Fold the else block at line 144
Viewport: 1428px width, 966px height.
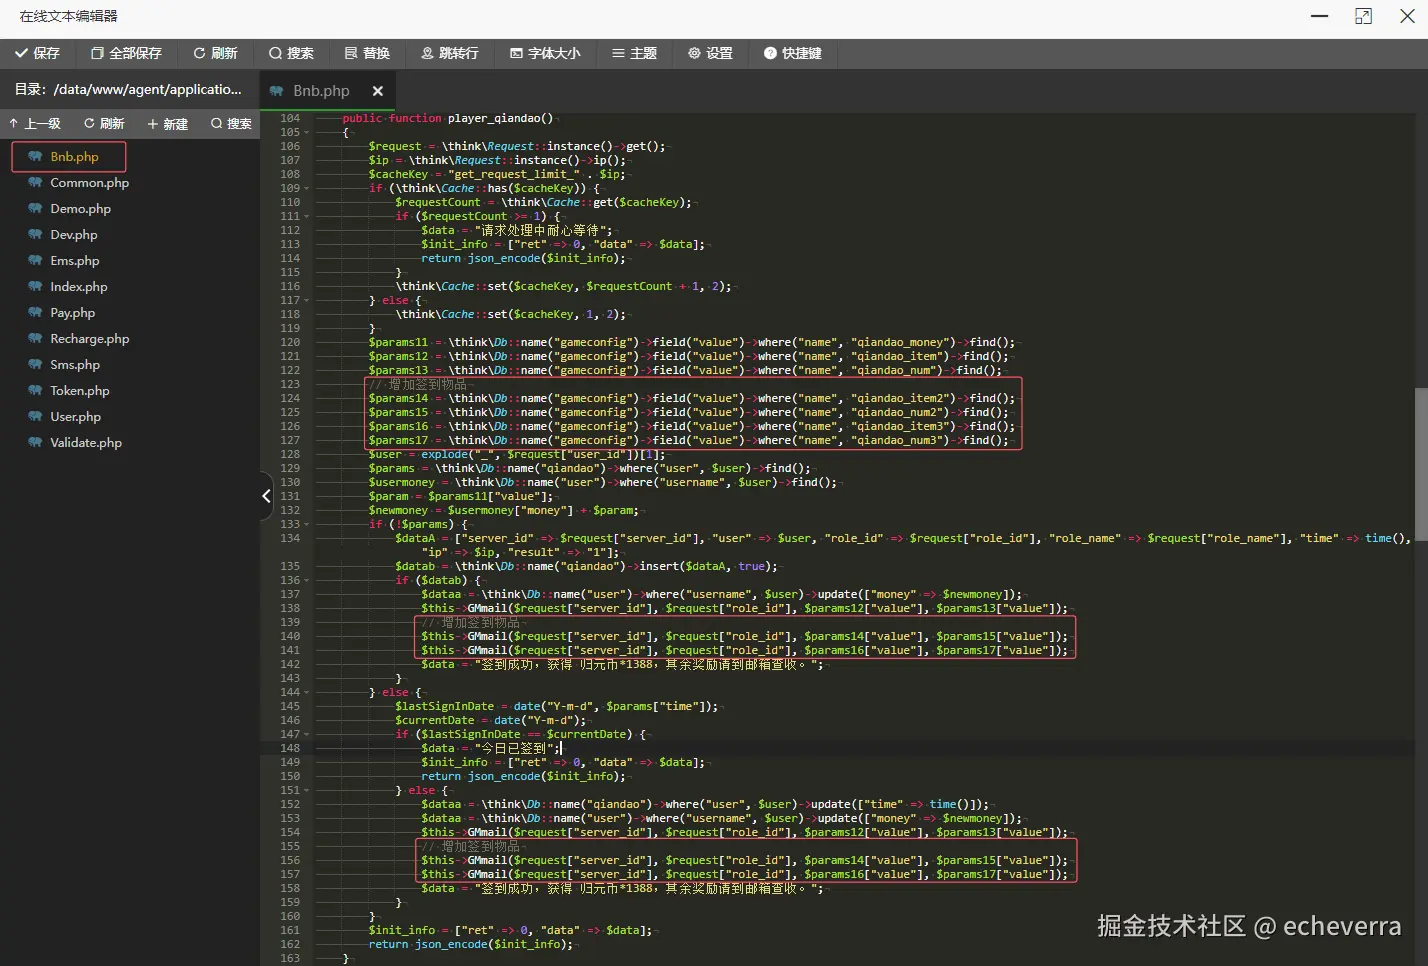tap(307, 693)
